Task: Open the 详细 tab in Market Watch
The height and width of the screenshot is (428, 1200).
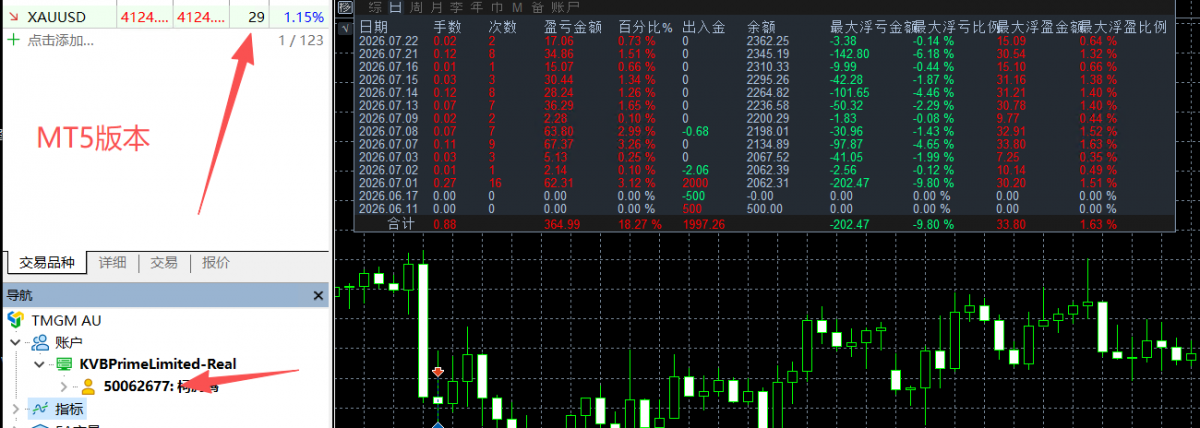Action: click(x=112, y=263)
